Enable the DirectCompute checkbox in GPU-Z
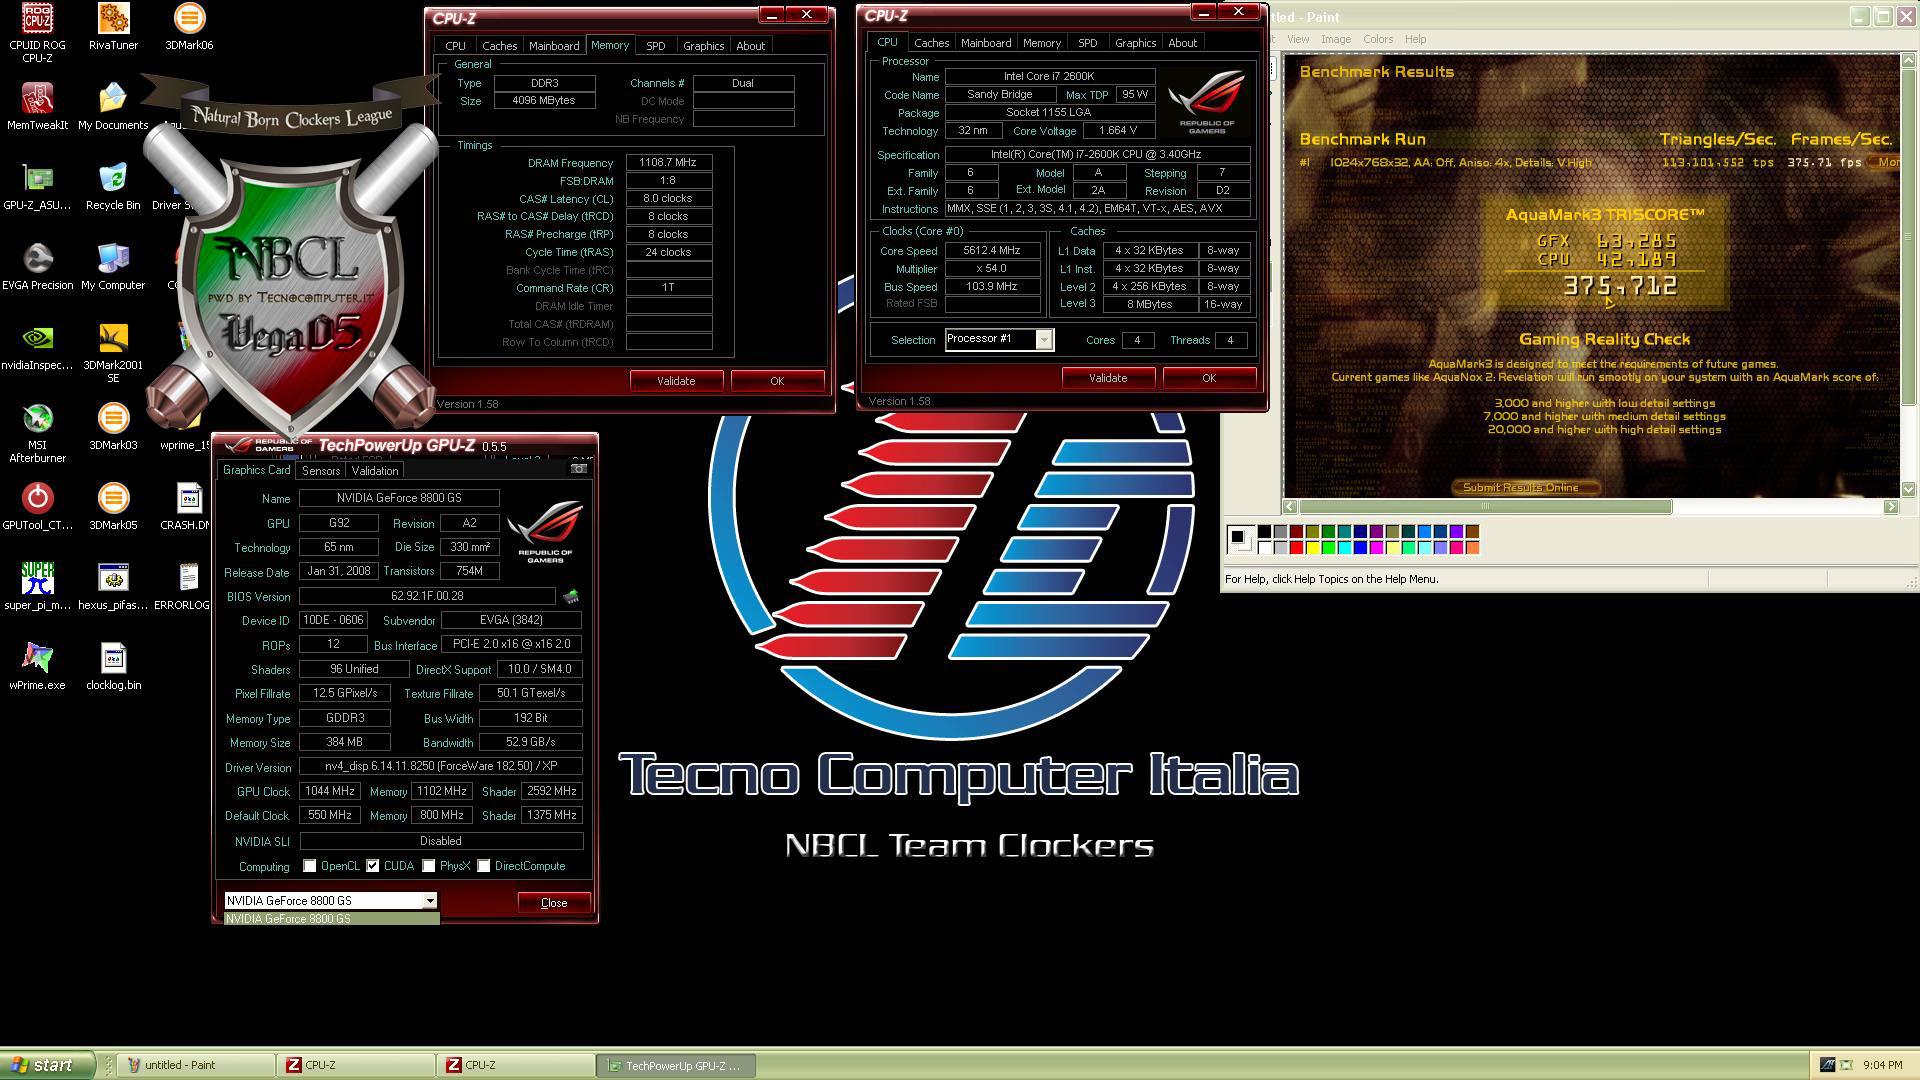Screen dimensions: 1920x1080 (484, 866)
